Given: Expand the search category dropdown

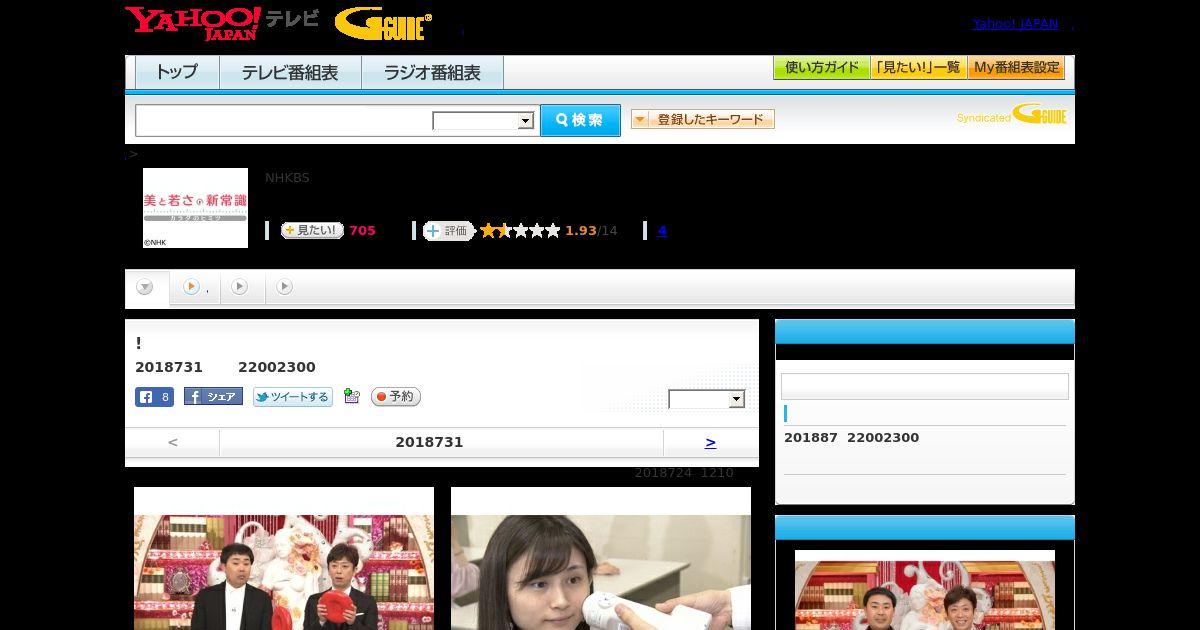Looking at the screenshot, I should [x=484, y=121].
